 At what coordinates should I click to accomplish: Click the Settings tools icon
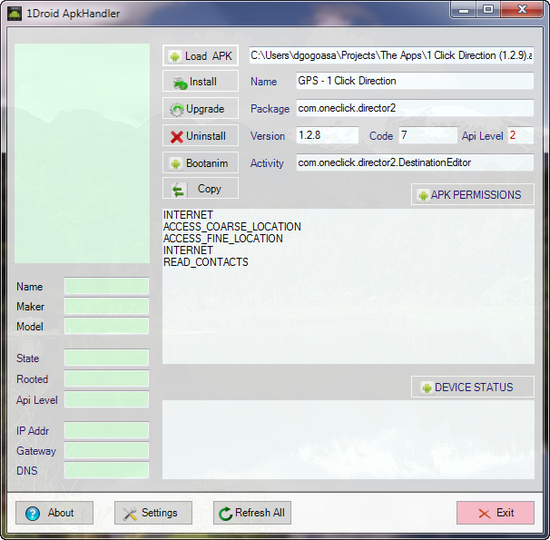tap(130, 514)
